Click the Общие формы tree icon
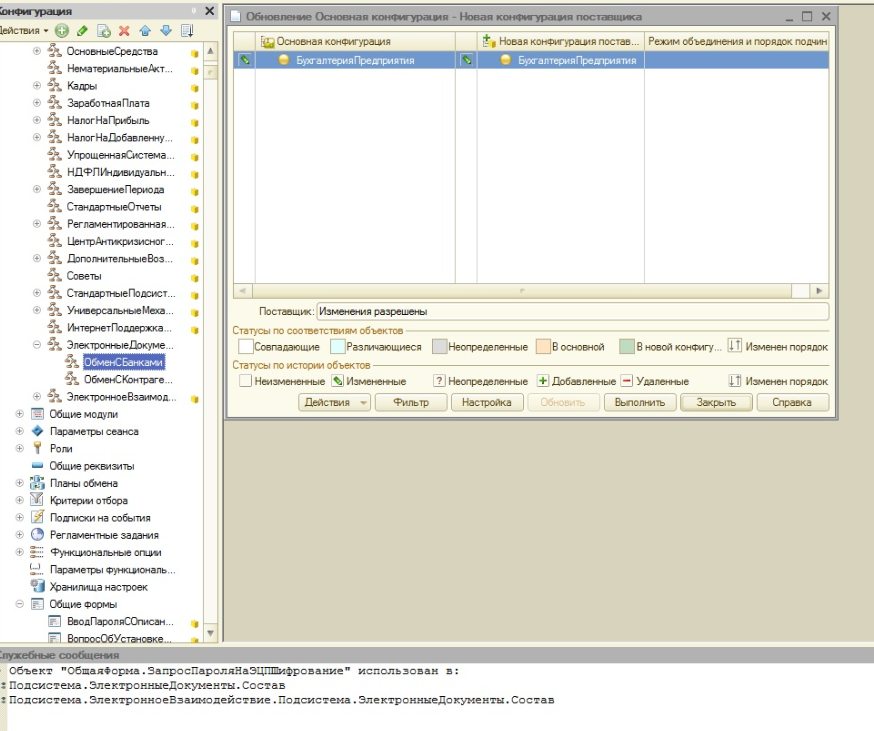Viewport: 874px width, 731px height. pos(37,604)
